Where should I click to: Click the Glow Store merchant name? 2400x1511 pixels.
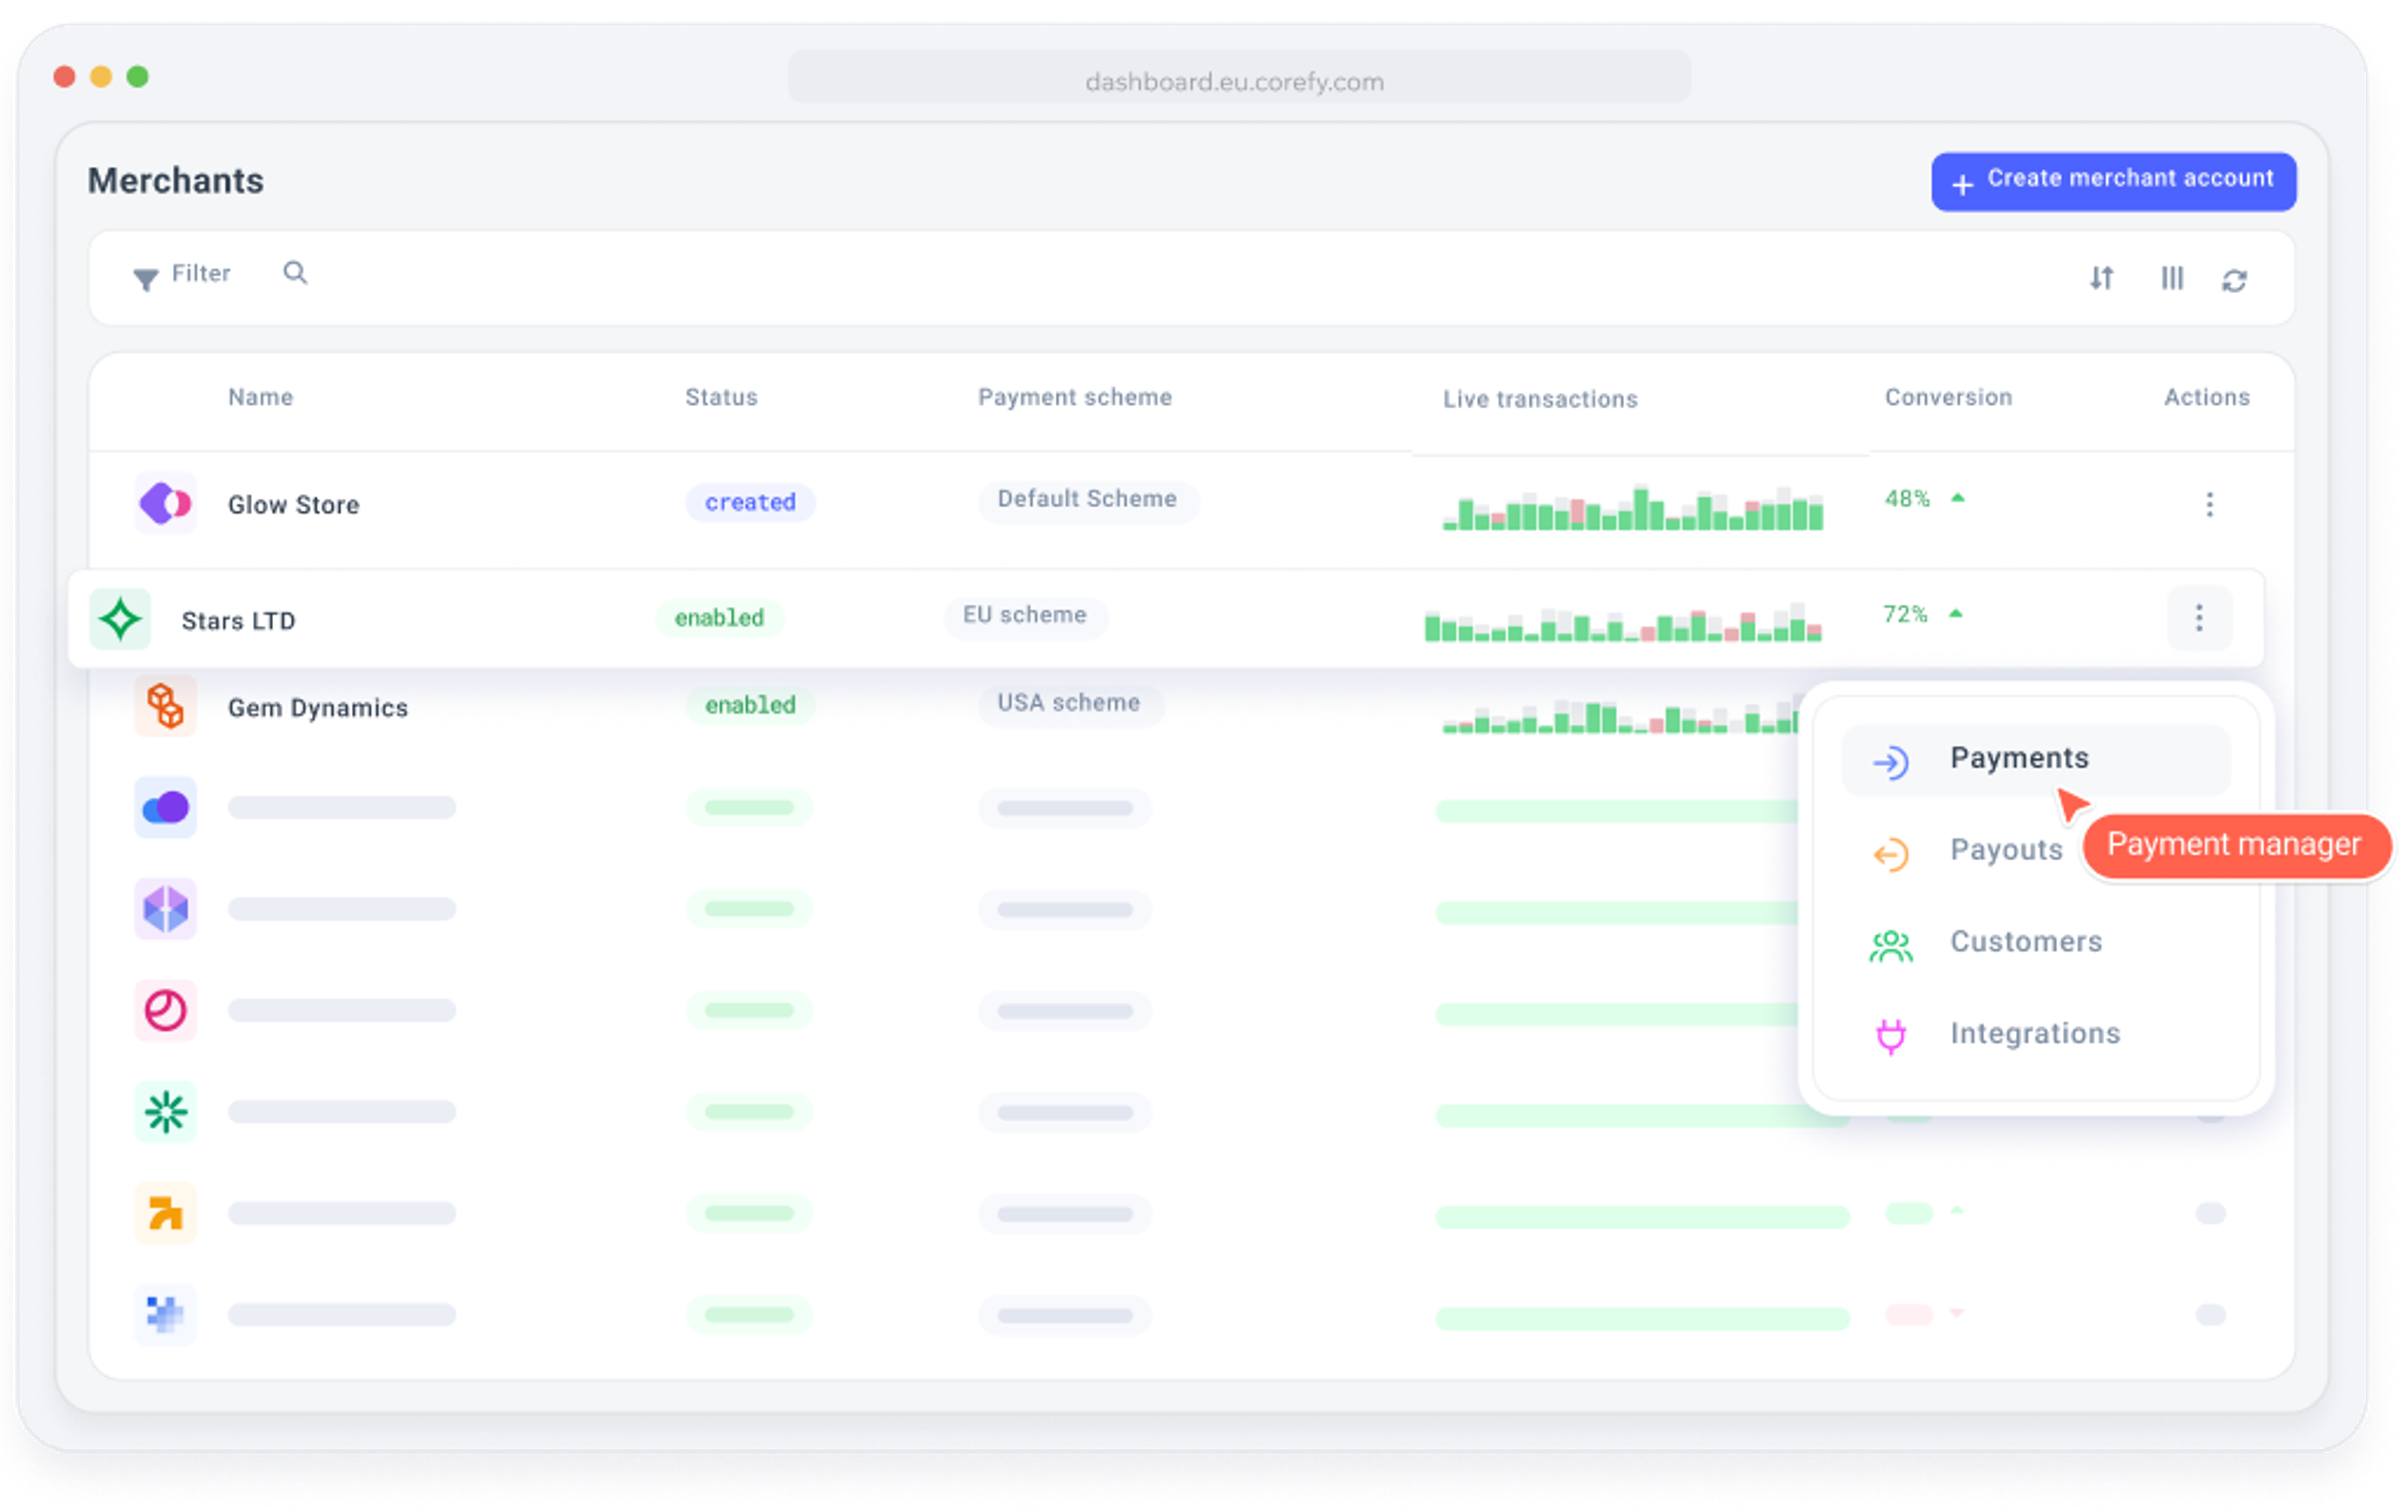coord(293,505)
